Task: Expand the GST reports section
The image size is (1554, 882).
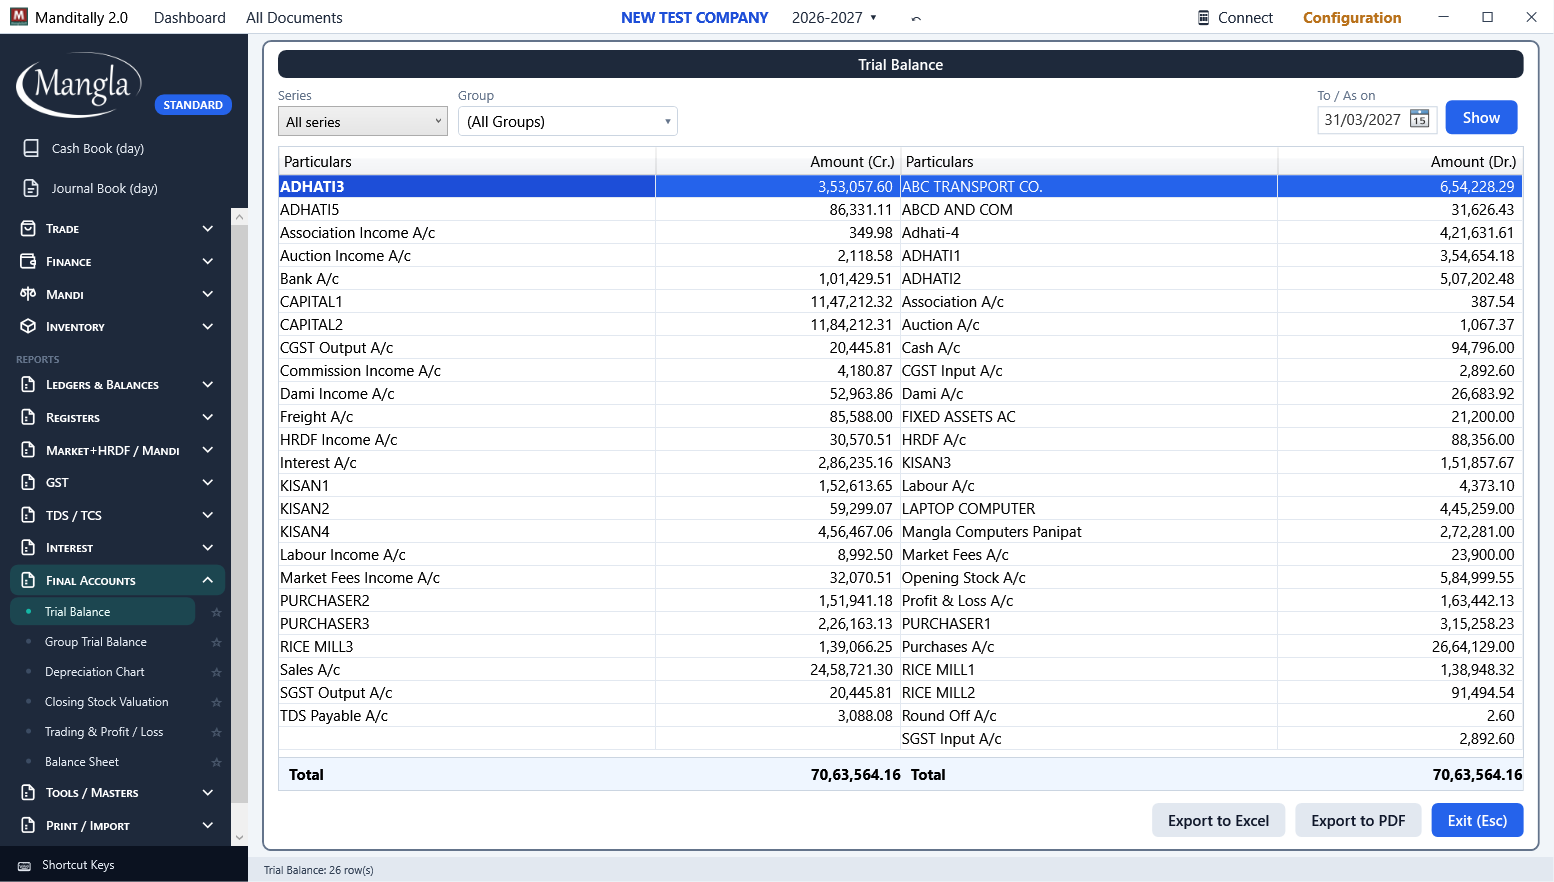Action: pos(117,483)
